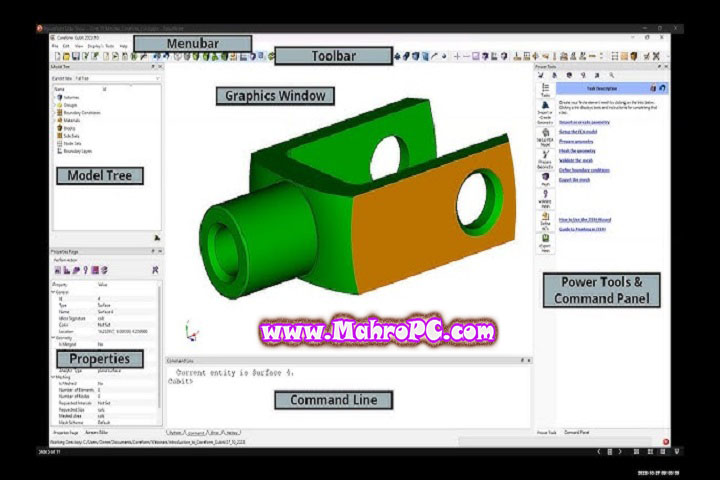This screenshot has height=480, width=720.
Task: Click the Define BCs sidebar icon
Action: pyautogui.click(x=545, y=221)
